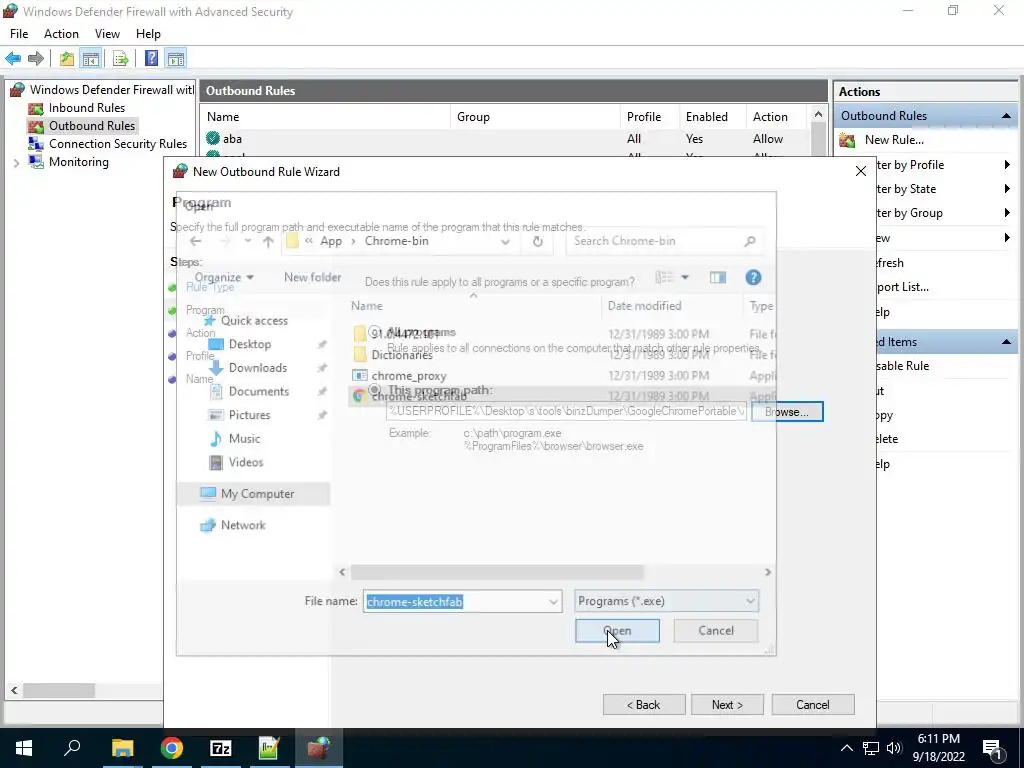
Task: Click the up-one-level folder toolbar icon
Action: tap(67, 59)
